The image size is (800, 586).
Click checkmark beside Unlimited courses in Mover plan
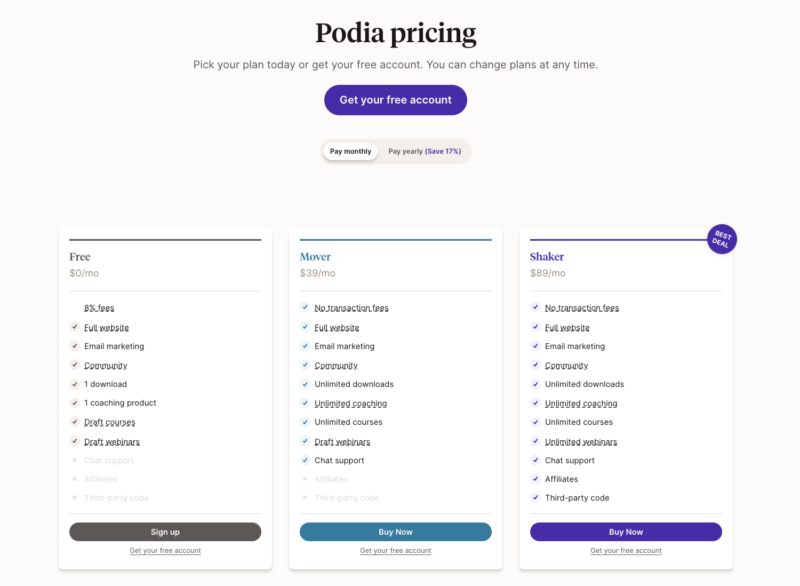pyautogui.click(x=305, y=422)
